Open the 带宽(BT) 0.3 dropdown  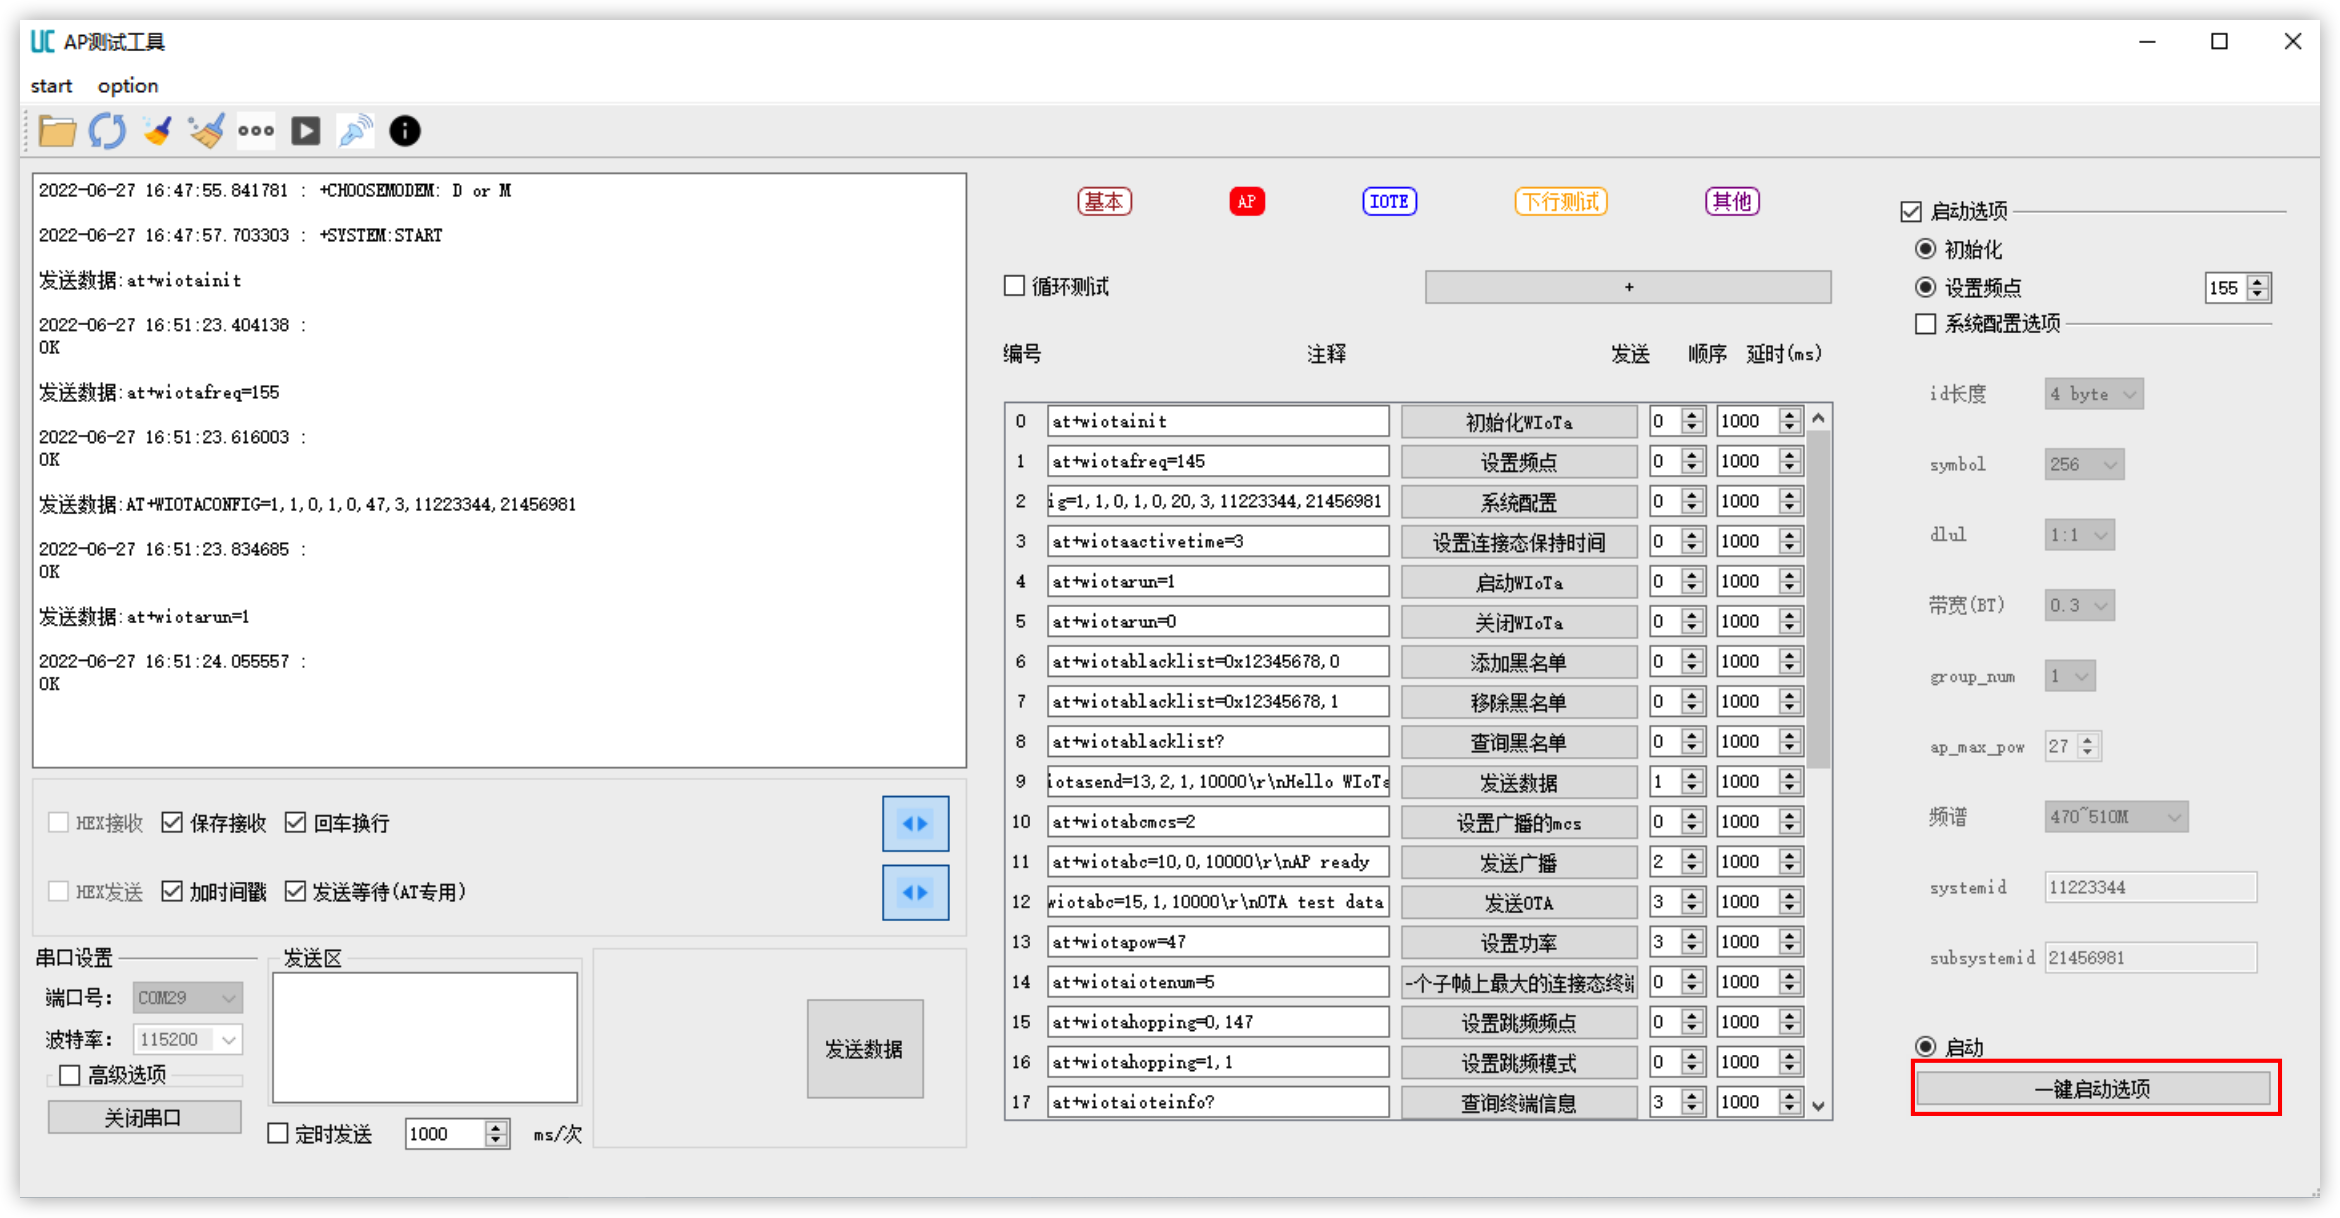(2078, 605)
